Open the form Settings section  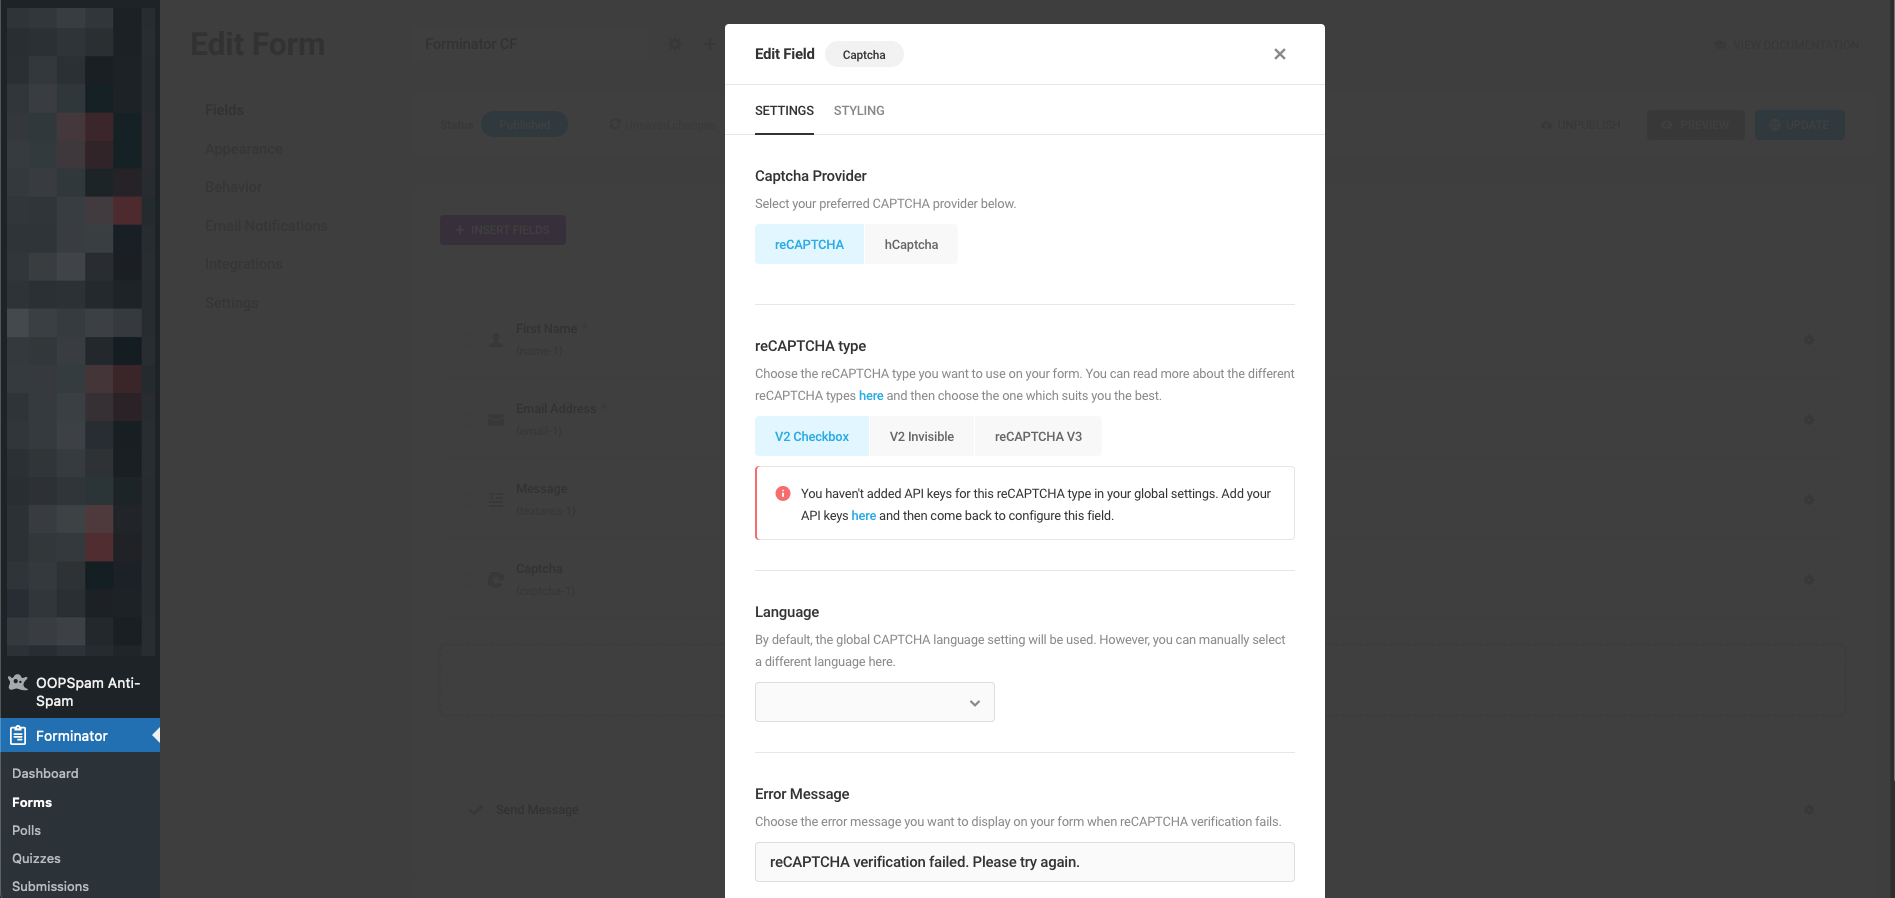tap(231, 303)
